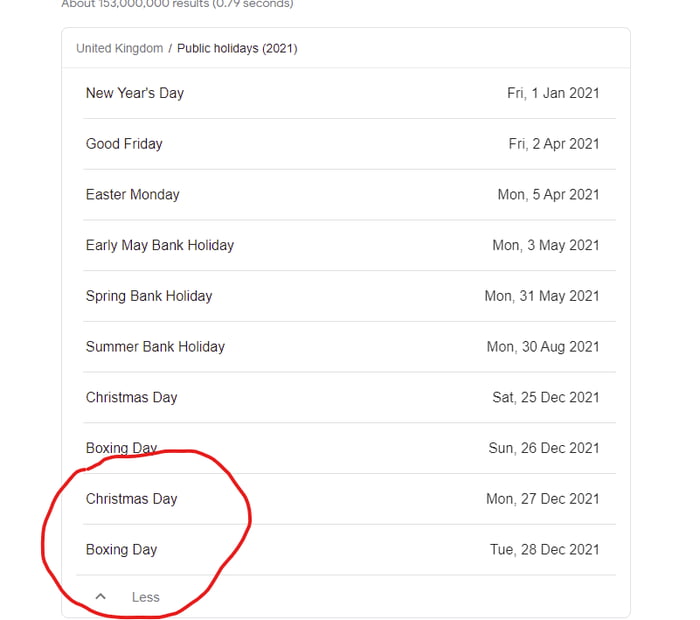Image resolution: width=700 pixels, height=620 pixels.
Task: Click the date "Fri, 1 Jan 2021"
Action: click(x=553, y=93)
